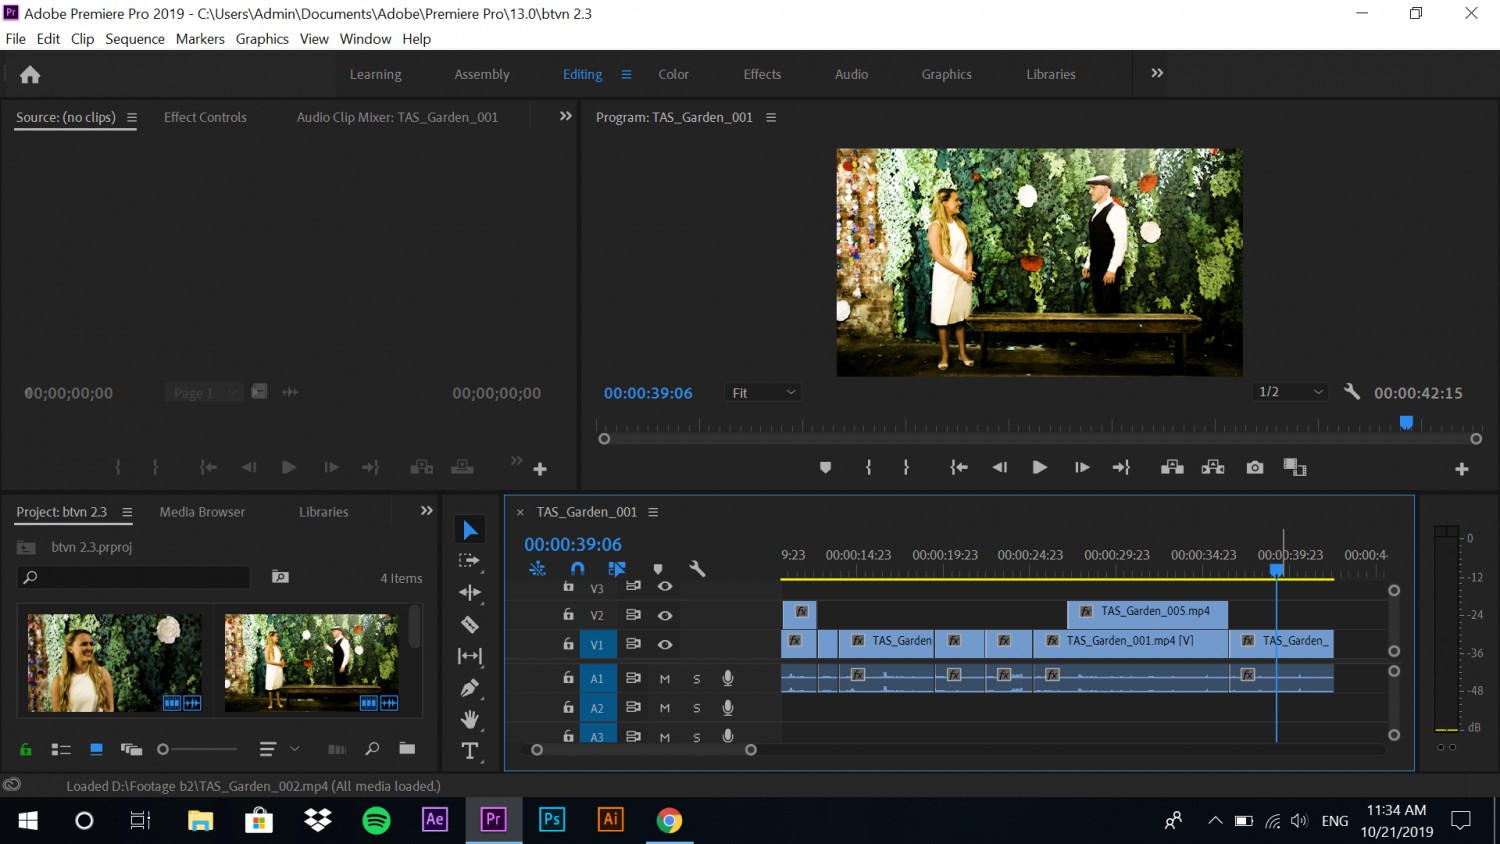Screen dimensions: 1500x844
Task: Open the Markers menu
Action: pos(200,39)
